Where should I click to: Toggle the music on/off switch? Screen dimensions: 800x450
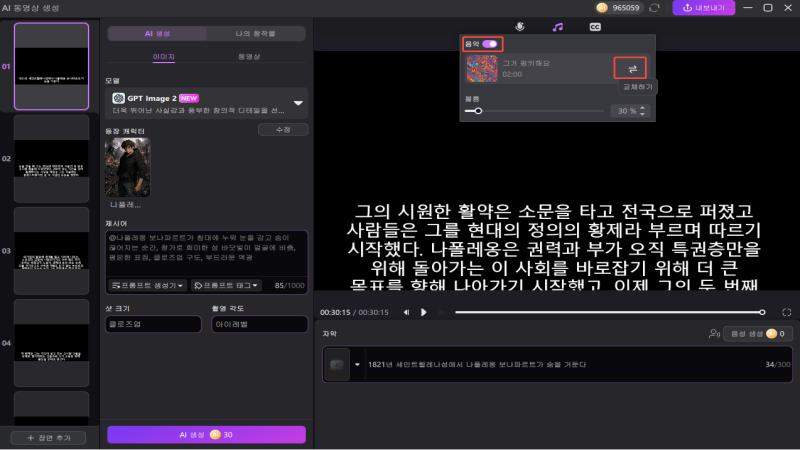[490, 44]
